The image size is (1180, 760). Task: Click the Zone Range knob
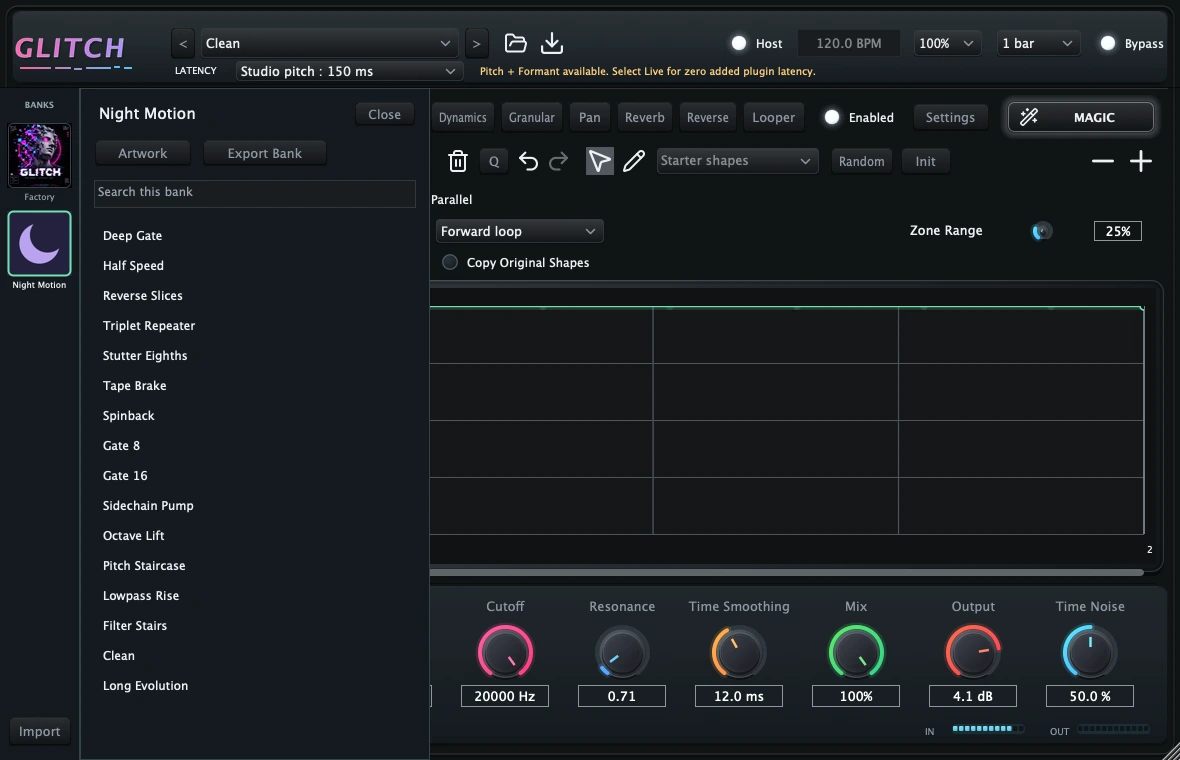1042,231
